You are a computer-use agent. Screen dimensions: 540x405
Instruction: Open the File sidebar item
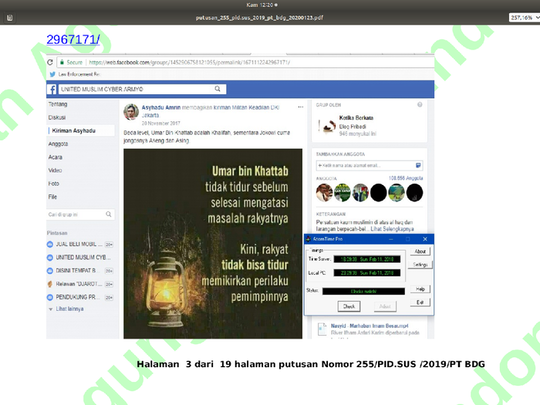click(x=52, y=197)
